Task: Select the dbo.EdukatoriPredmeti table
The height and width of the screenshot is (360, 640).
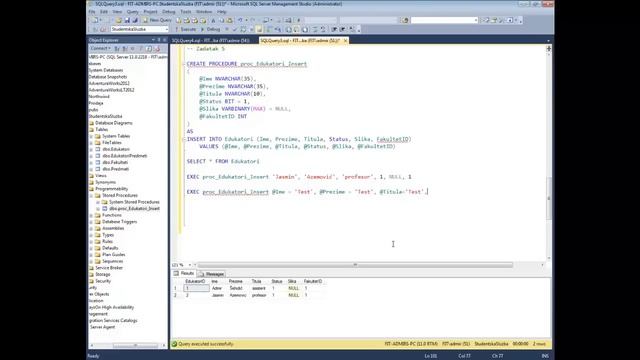Action: point(124,156)
